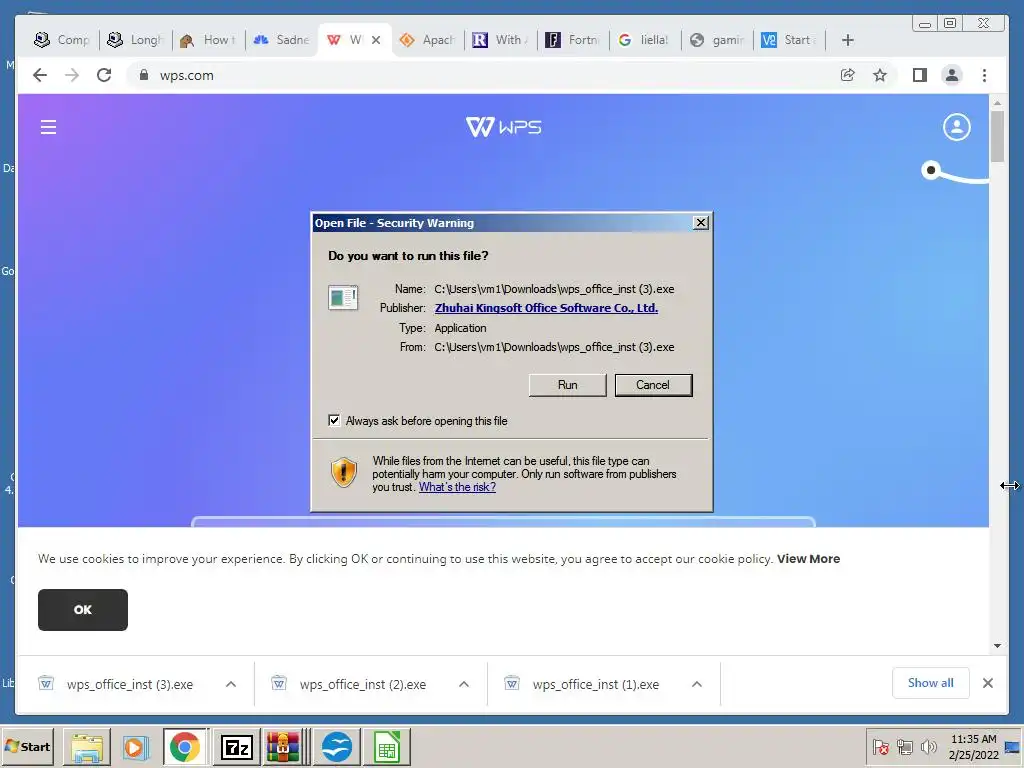Open Windows Start menu
The height and width of the screenshot is (768, 1024).
pyautogui.click(x=27, y=747)
